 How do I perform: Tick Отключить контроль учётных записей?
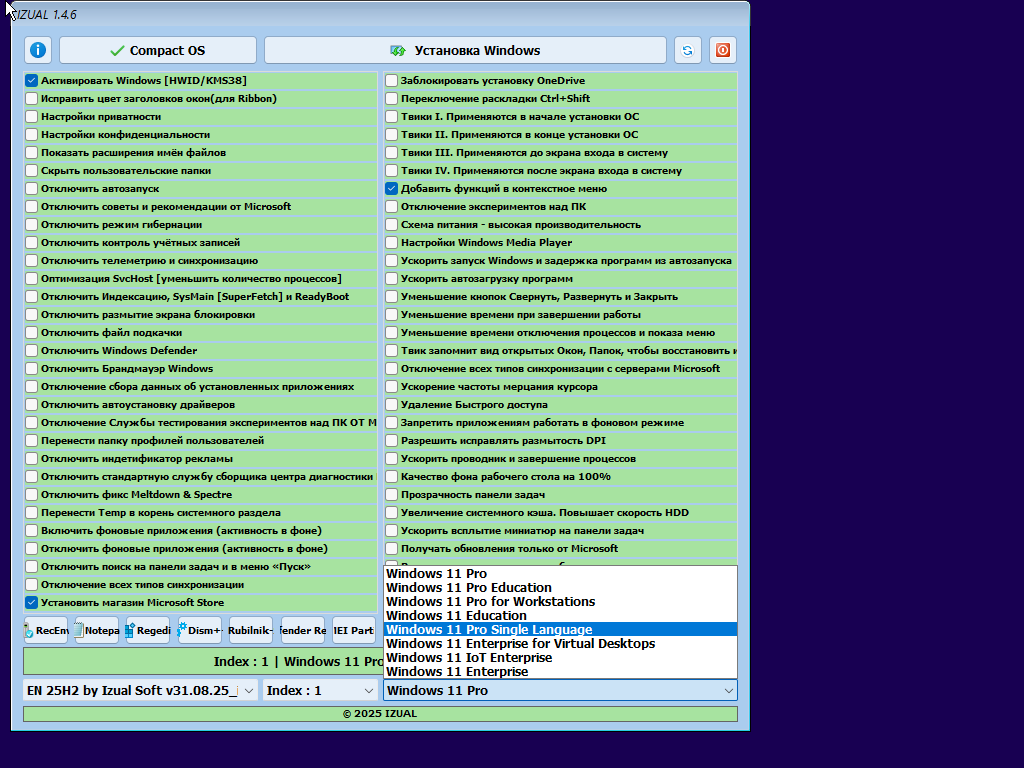[x=31, y=242]
